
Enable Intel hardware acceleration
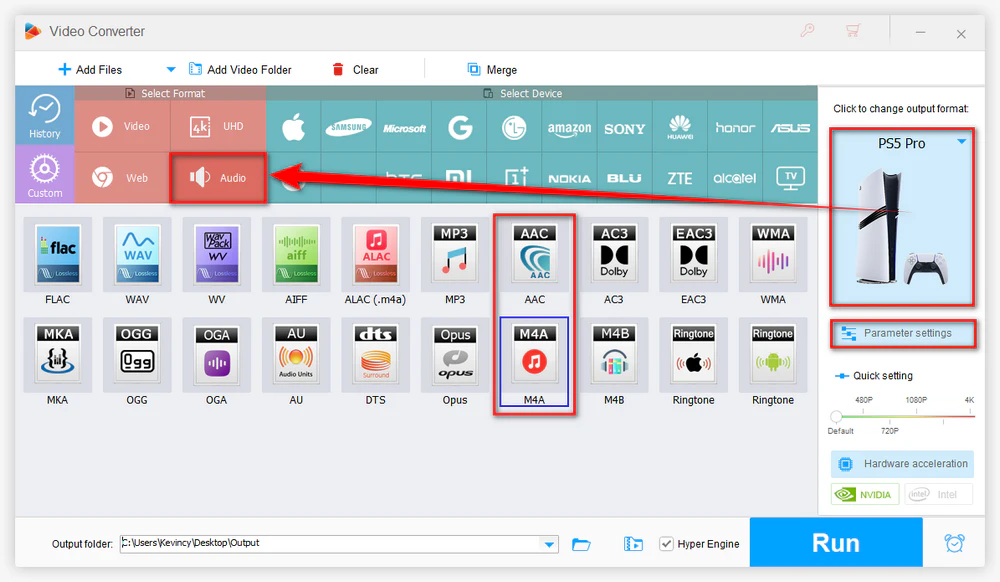938,494
